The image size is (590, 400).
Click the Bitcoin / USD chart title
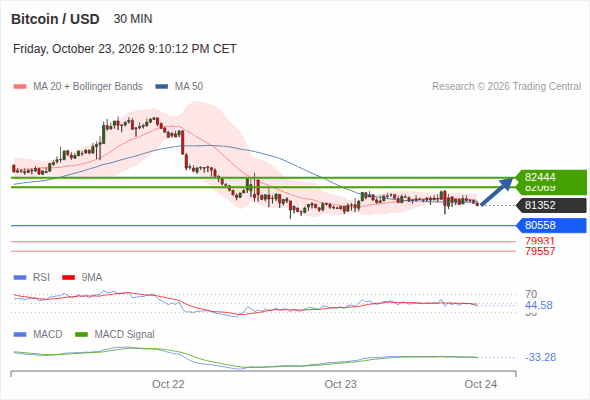55,19
